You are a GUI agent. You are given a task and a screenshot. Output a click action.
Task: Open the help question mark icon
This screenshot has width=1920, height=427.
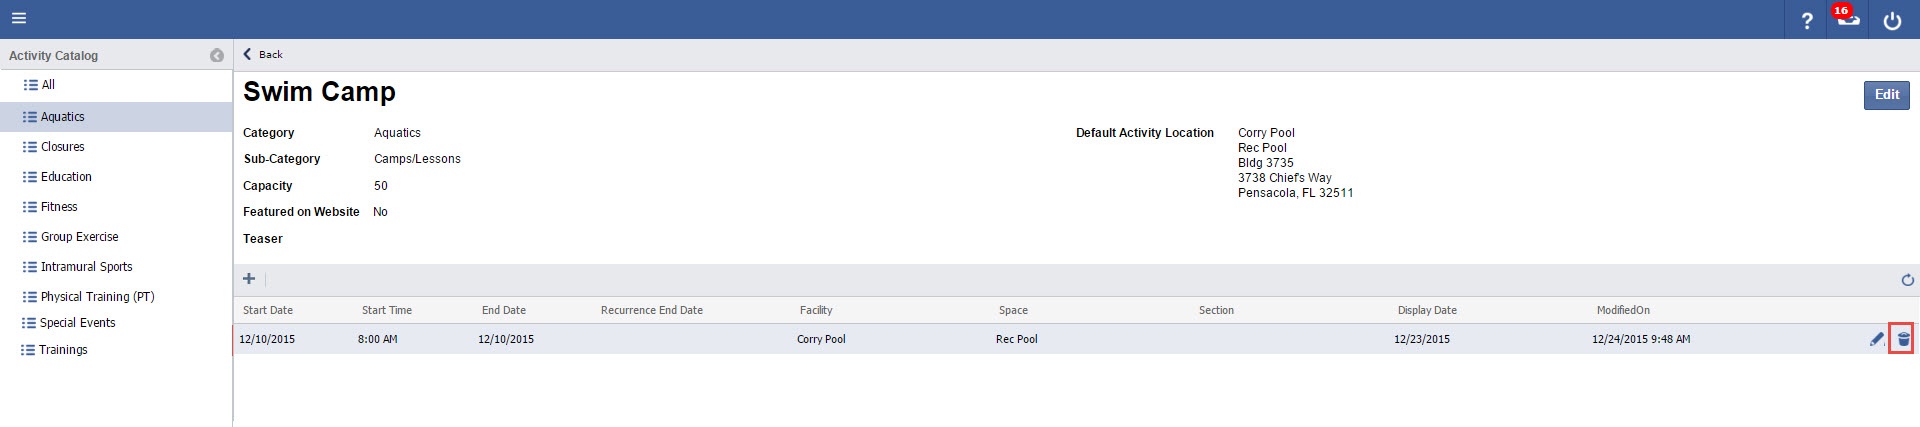coord(1806,20)
